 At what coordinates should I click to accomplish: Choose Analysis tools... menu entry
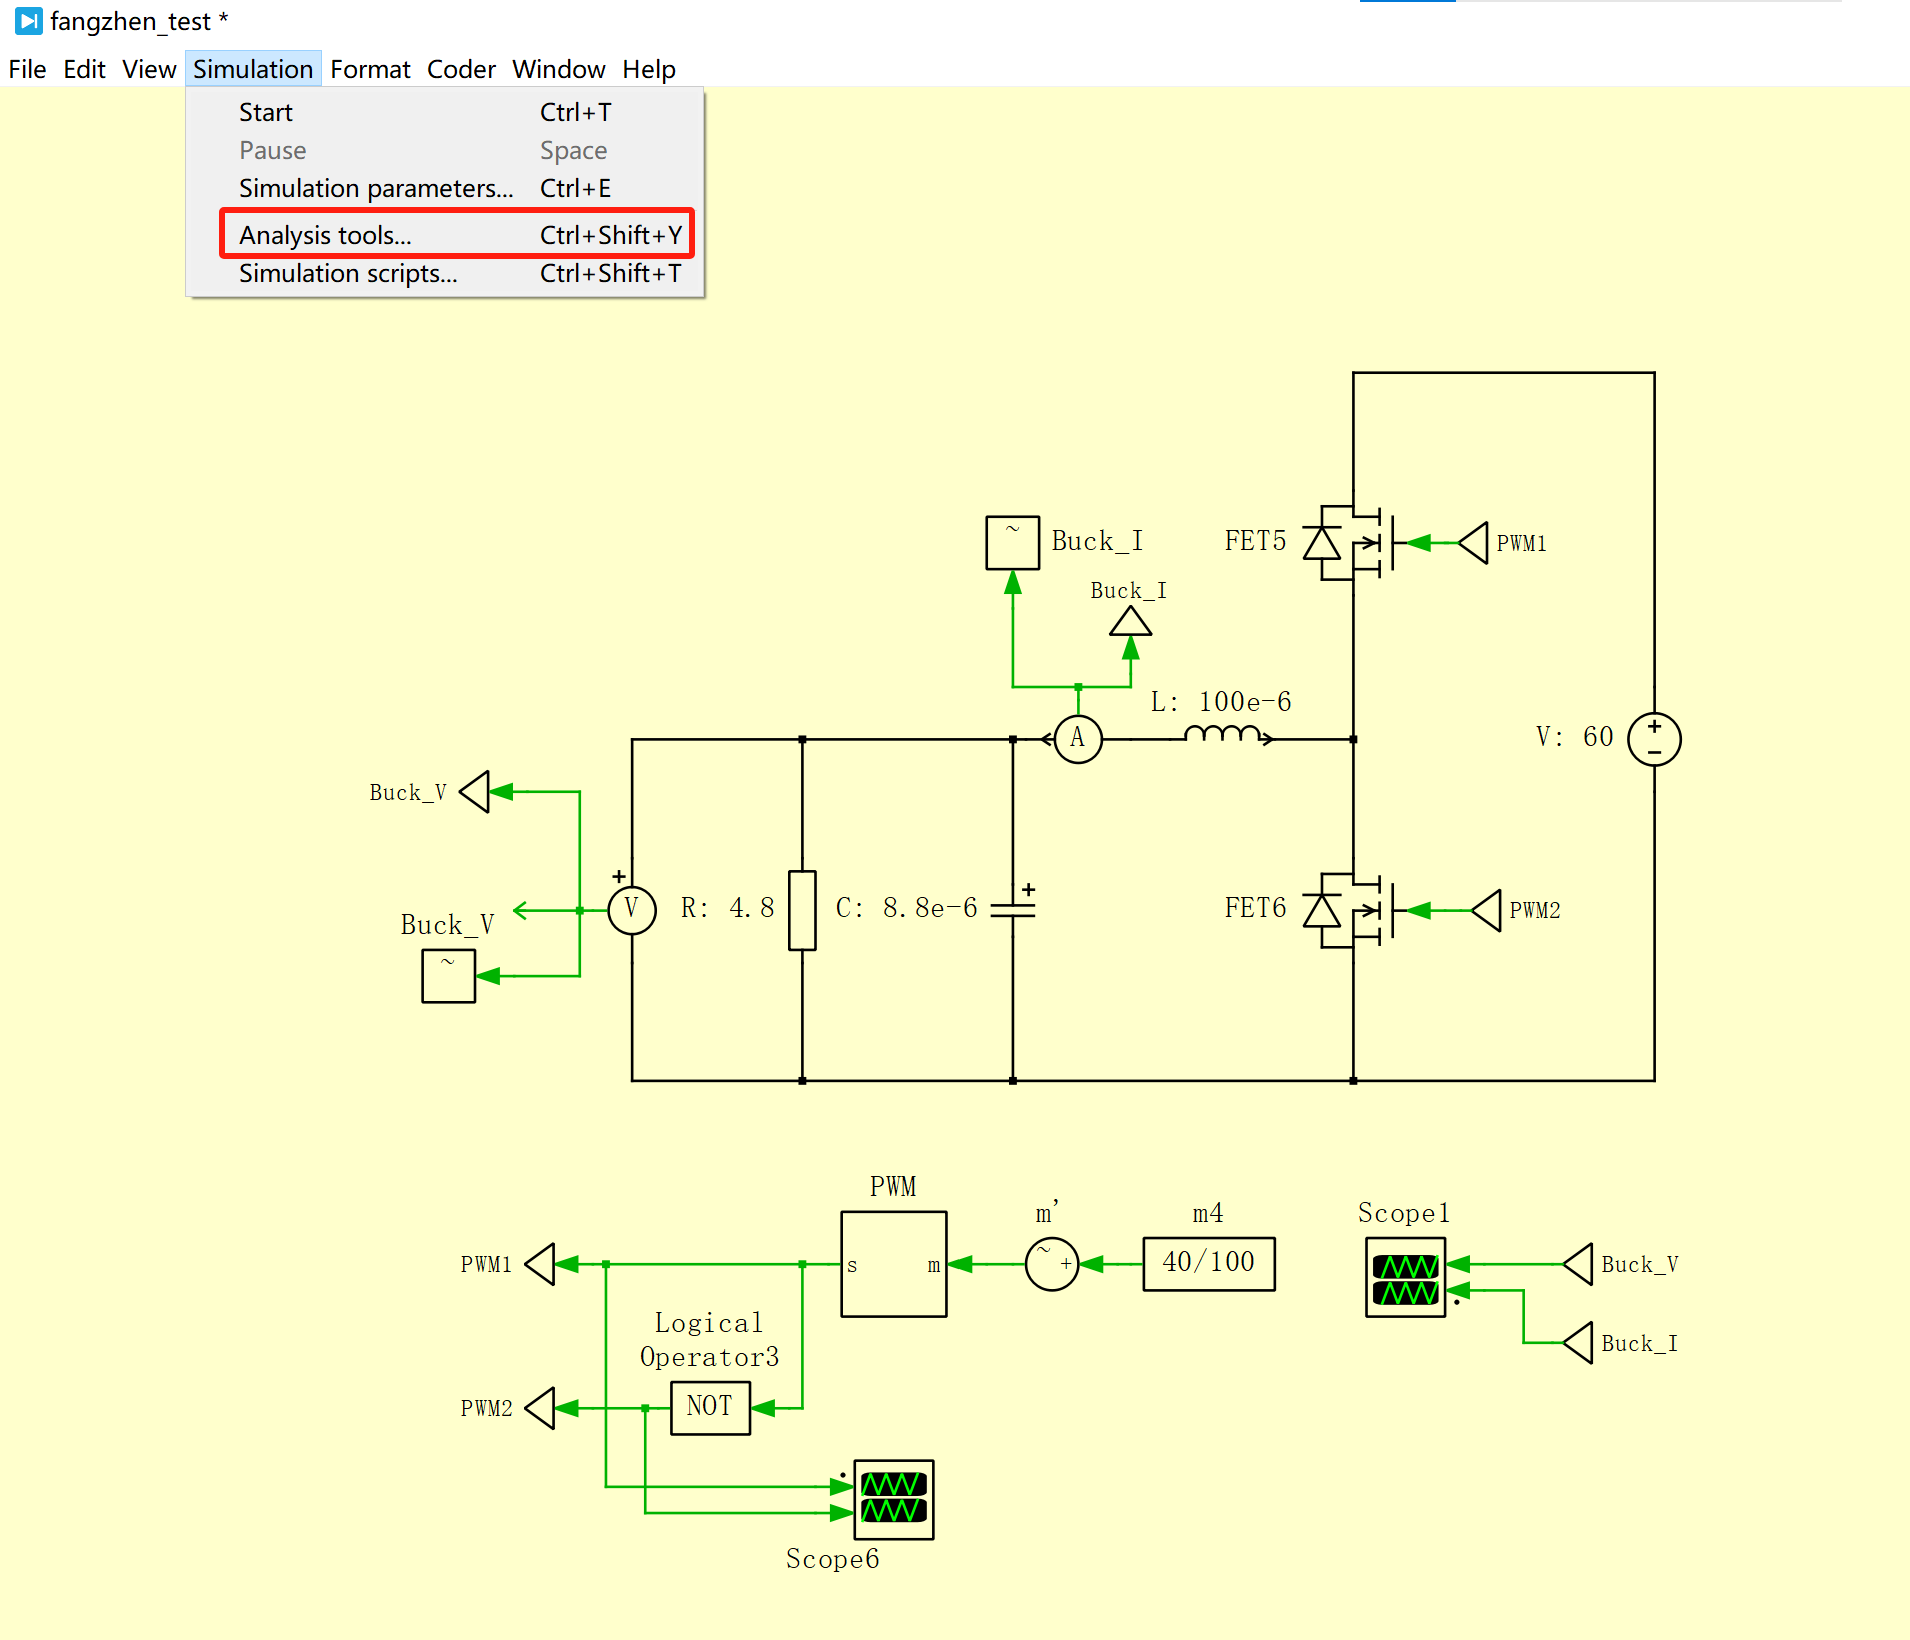(445, 235)
